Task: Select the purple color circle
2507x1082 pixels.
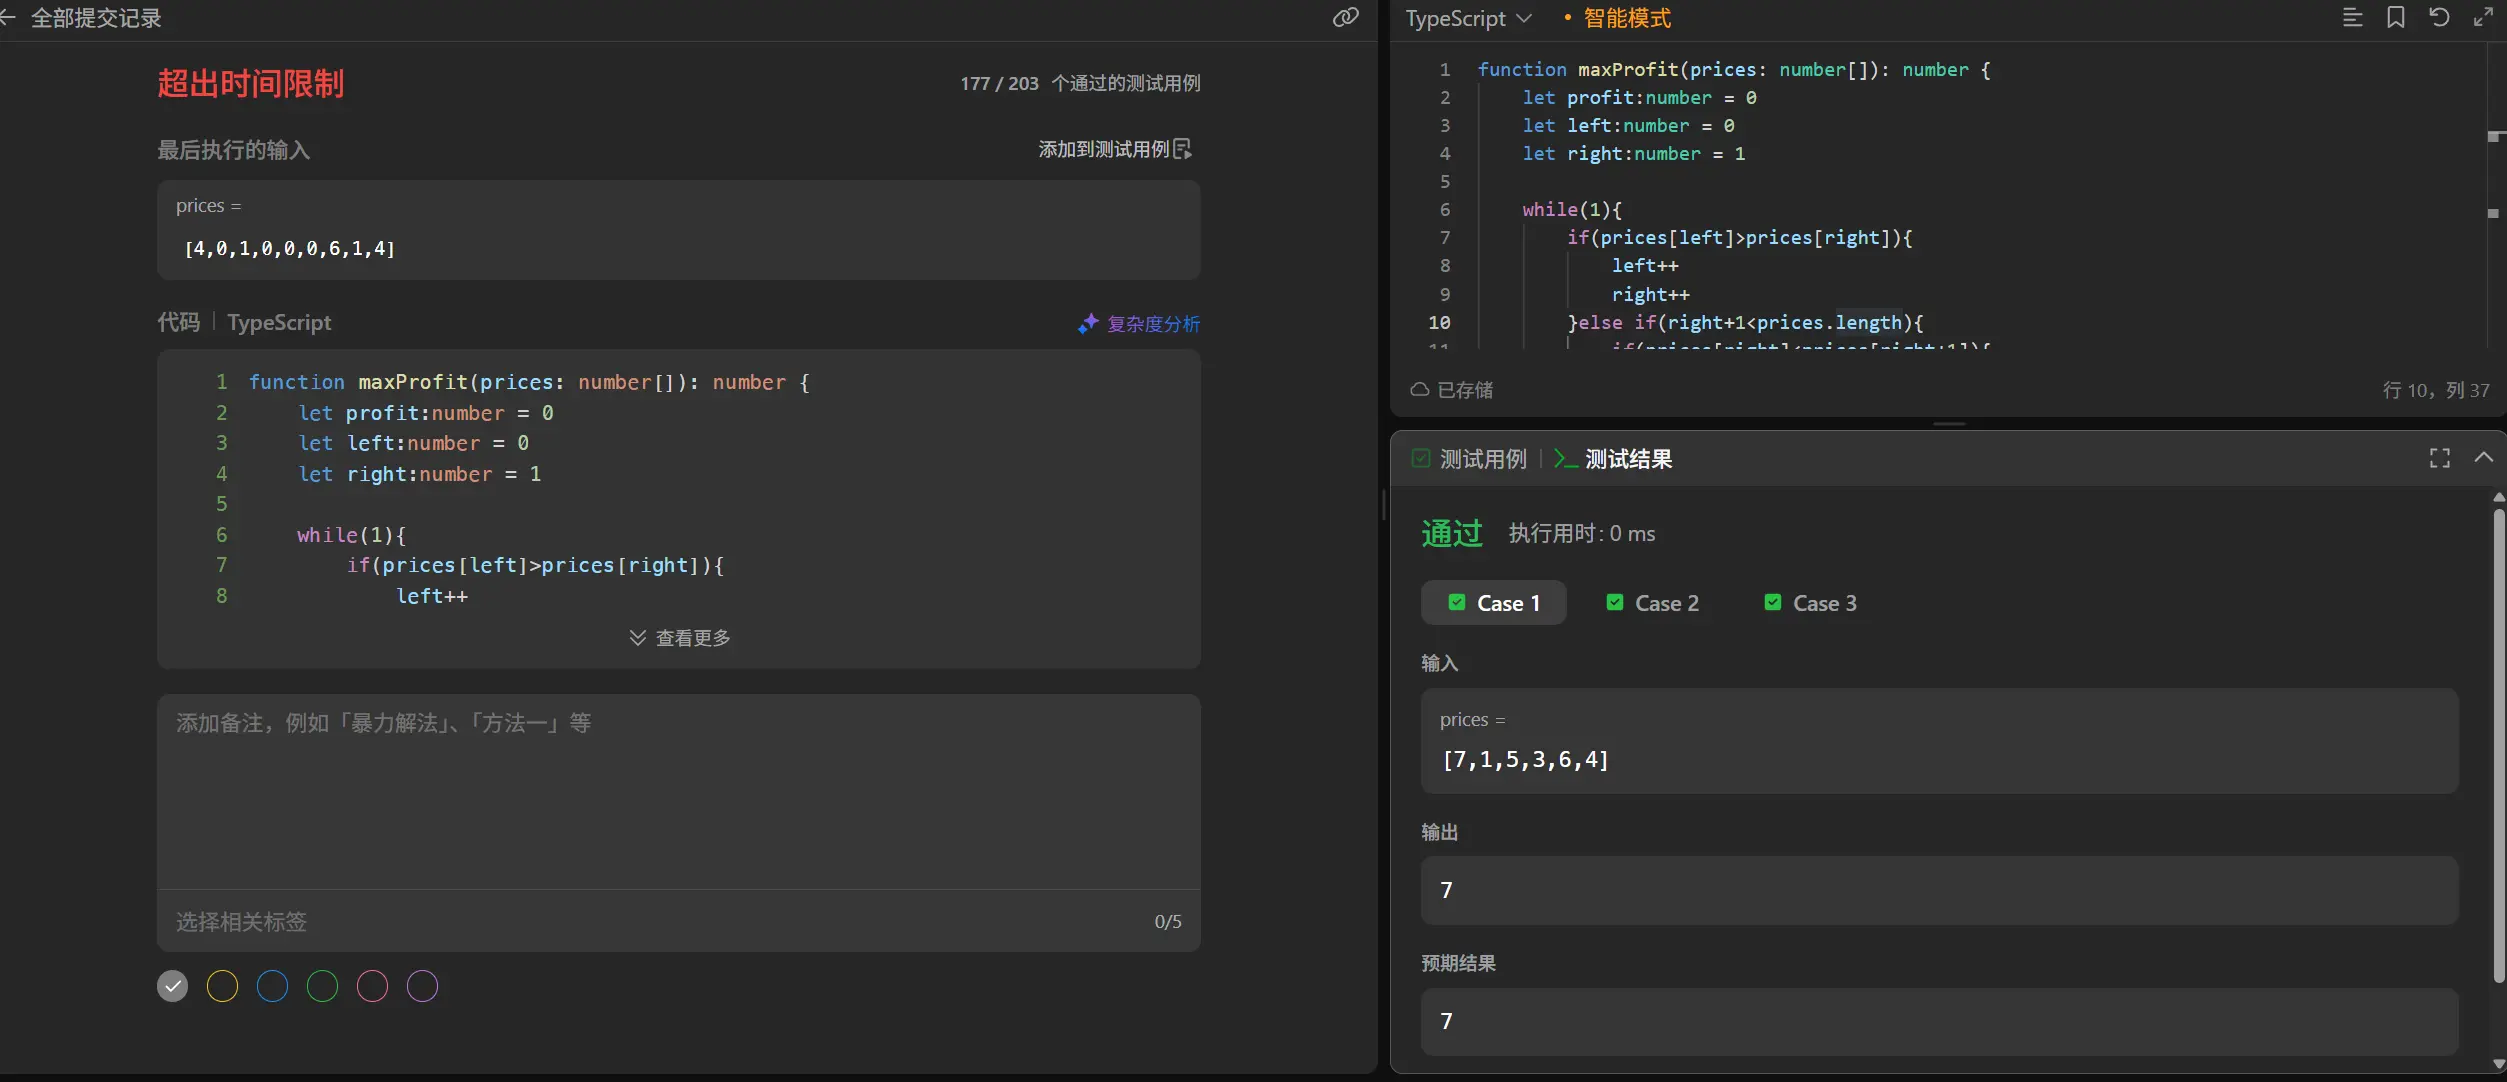Action: tap(422, 986)
